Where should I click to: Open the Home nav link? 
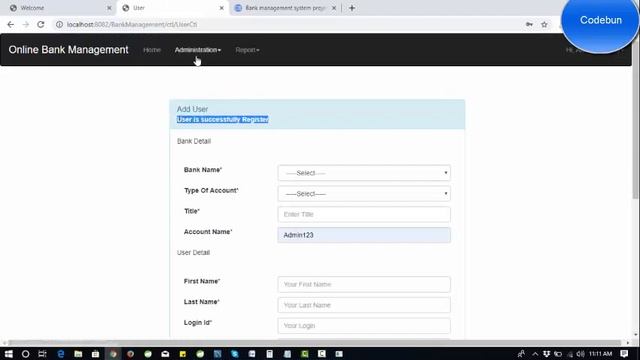tap(152, 50)
